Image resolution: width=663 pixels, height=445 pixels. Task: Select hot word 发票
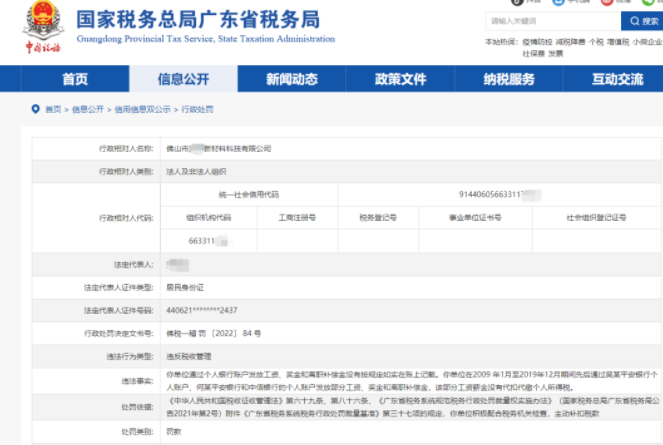(556, 54)
